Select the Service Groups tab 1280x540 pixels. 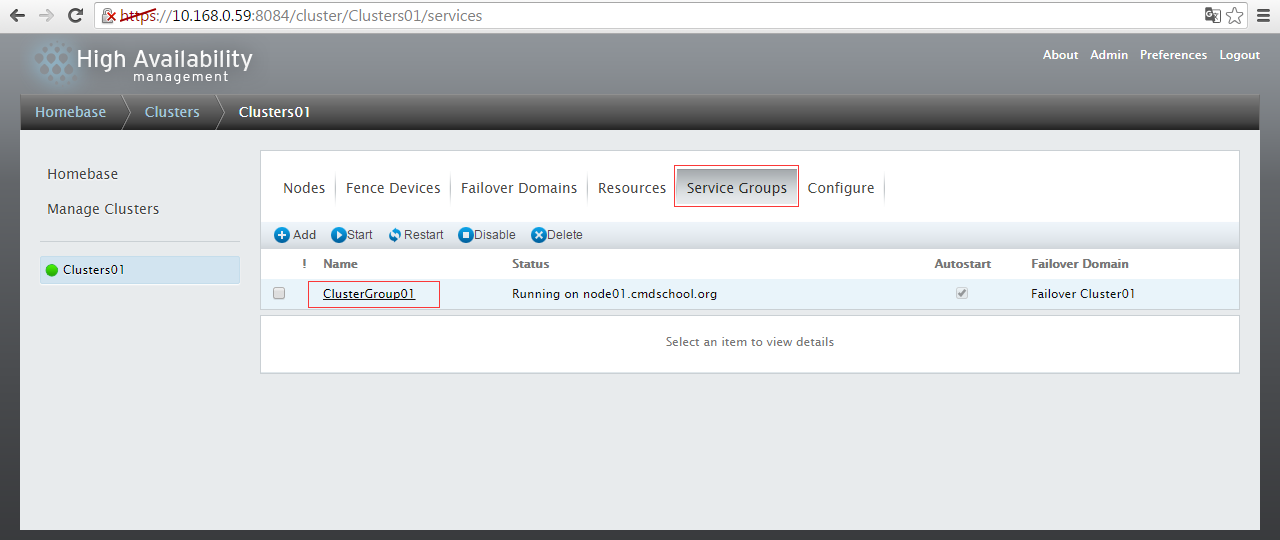[737, 188]
